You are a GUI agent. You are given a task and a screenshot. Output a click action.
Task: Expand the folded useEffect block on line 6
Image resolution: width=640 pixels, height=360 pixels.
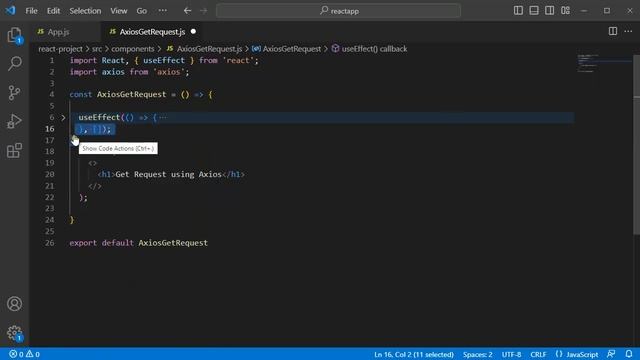click(63, 118)
